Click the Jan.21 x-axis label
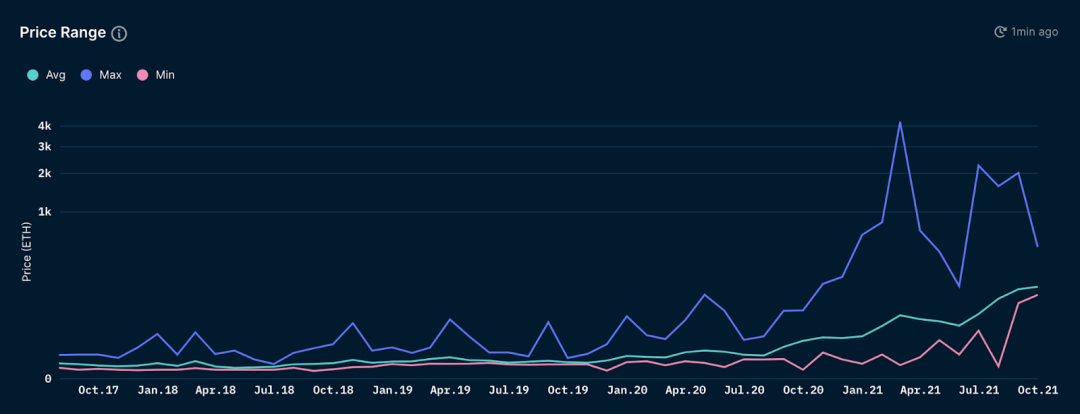The image size is (1080, 414). pos(862,390)
